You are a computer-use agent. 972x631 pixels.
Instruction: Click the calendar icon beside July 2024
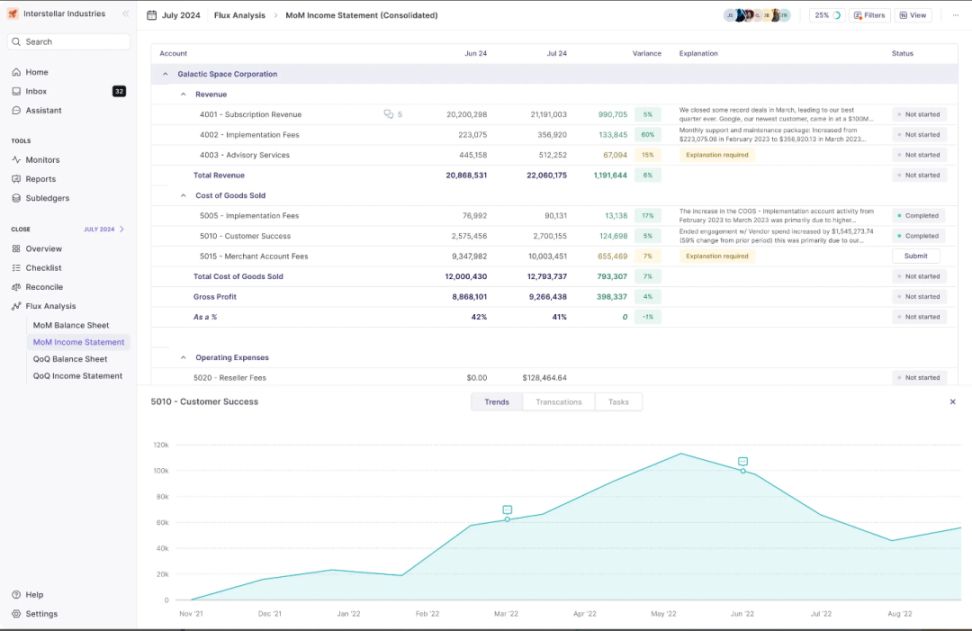pos(152,16)
